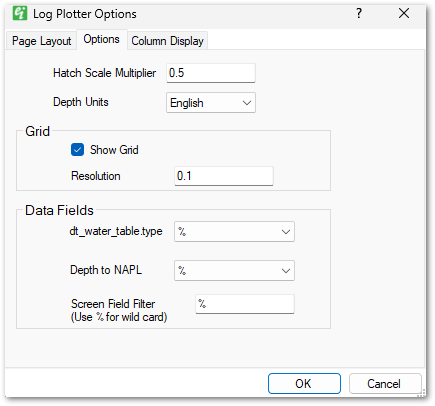Click the Screen Field Filter input box
The image size is (435, 406).
coord(245,304)
